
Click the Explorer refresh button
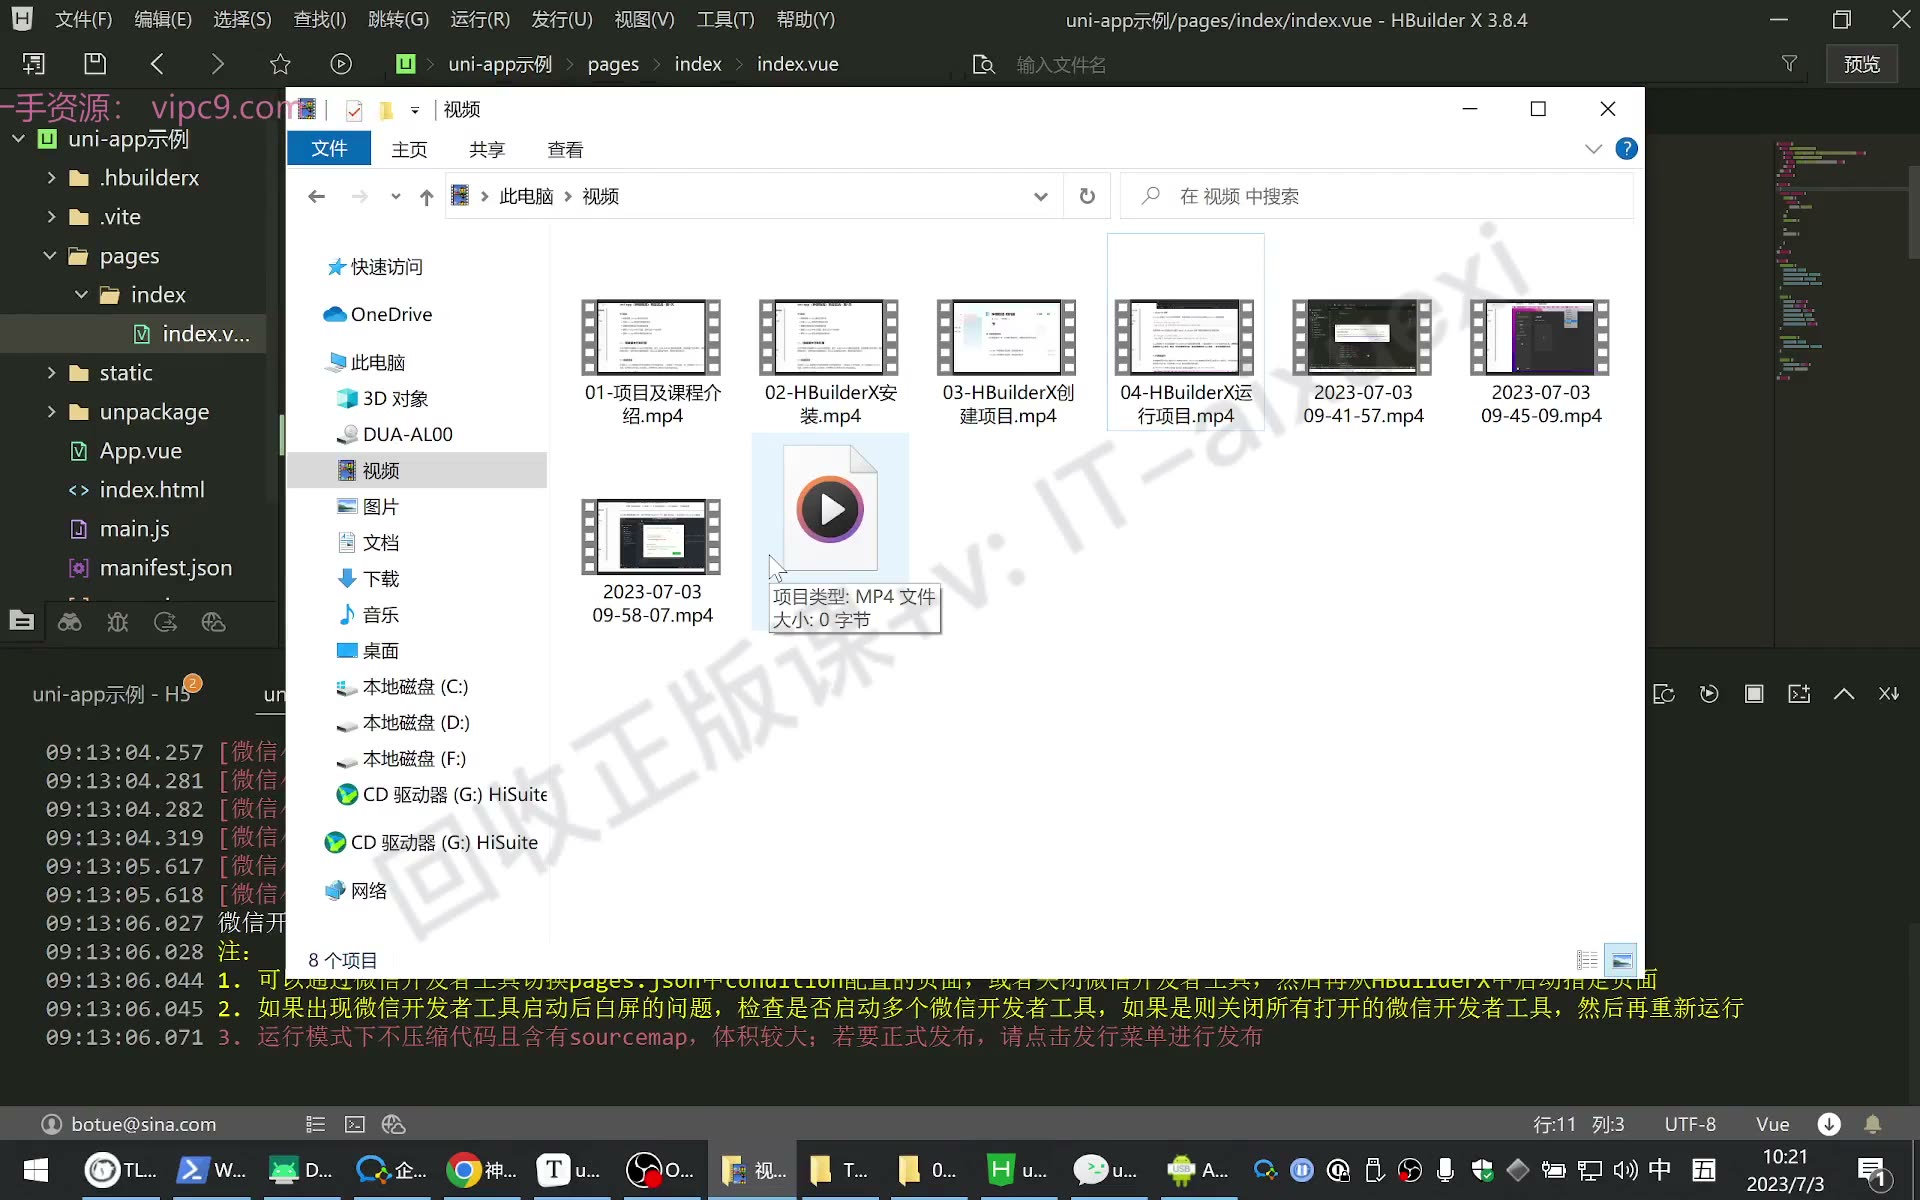pos(1087,196)
